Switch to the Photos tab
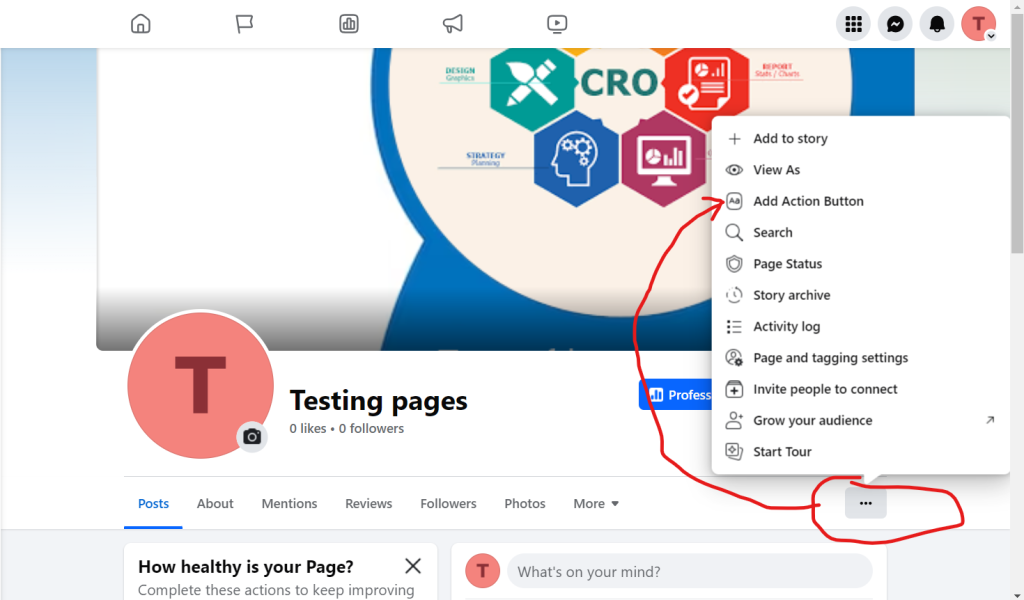Viewport: 1024px width, 600px height. pos(524,503)
